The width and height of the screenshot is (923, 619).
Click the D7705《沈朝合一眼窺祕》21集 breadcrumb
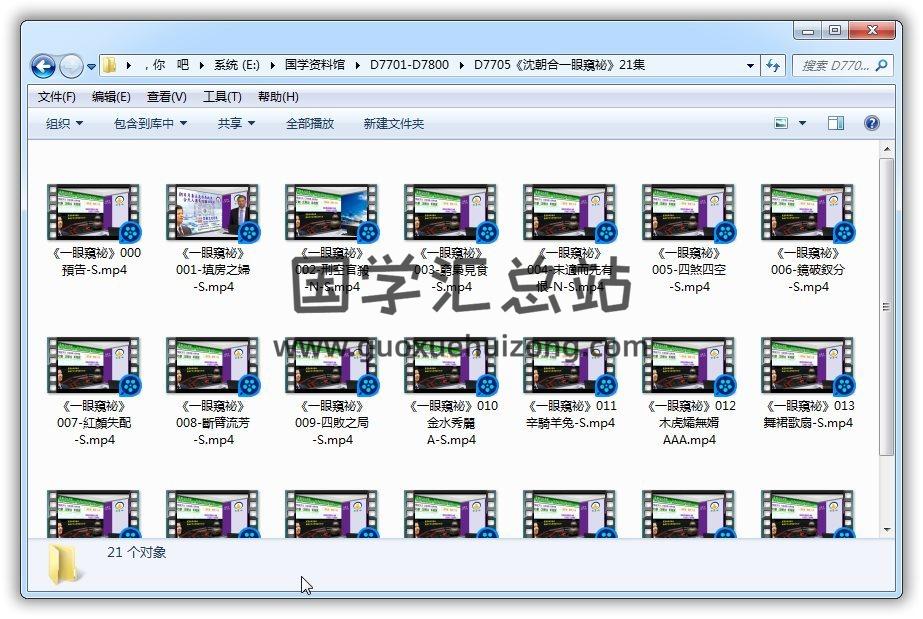(x=559, y=65)
